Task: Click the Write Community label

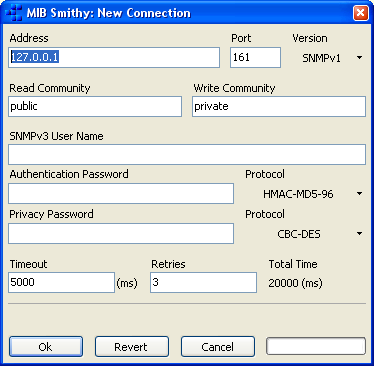Action: [x=234, y=88]
